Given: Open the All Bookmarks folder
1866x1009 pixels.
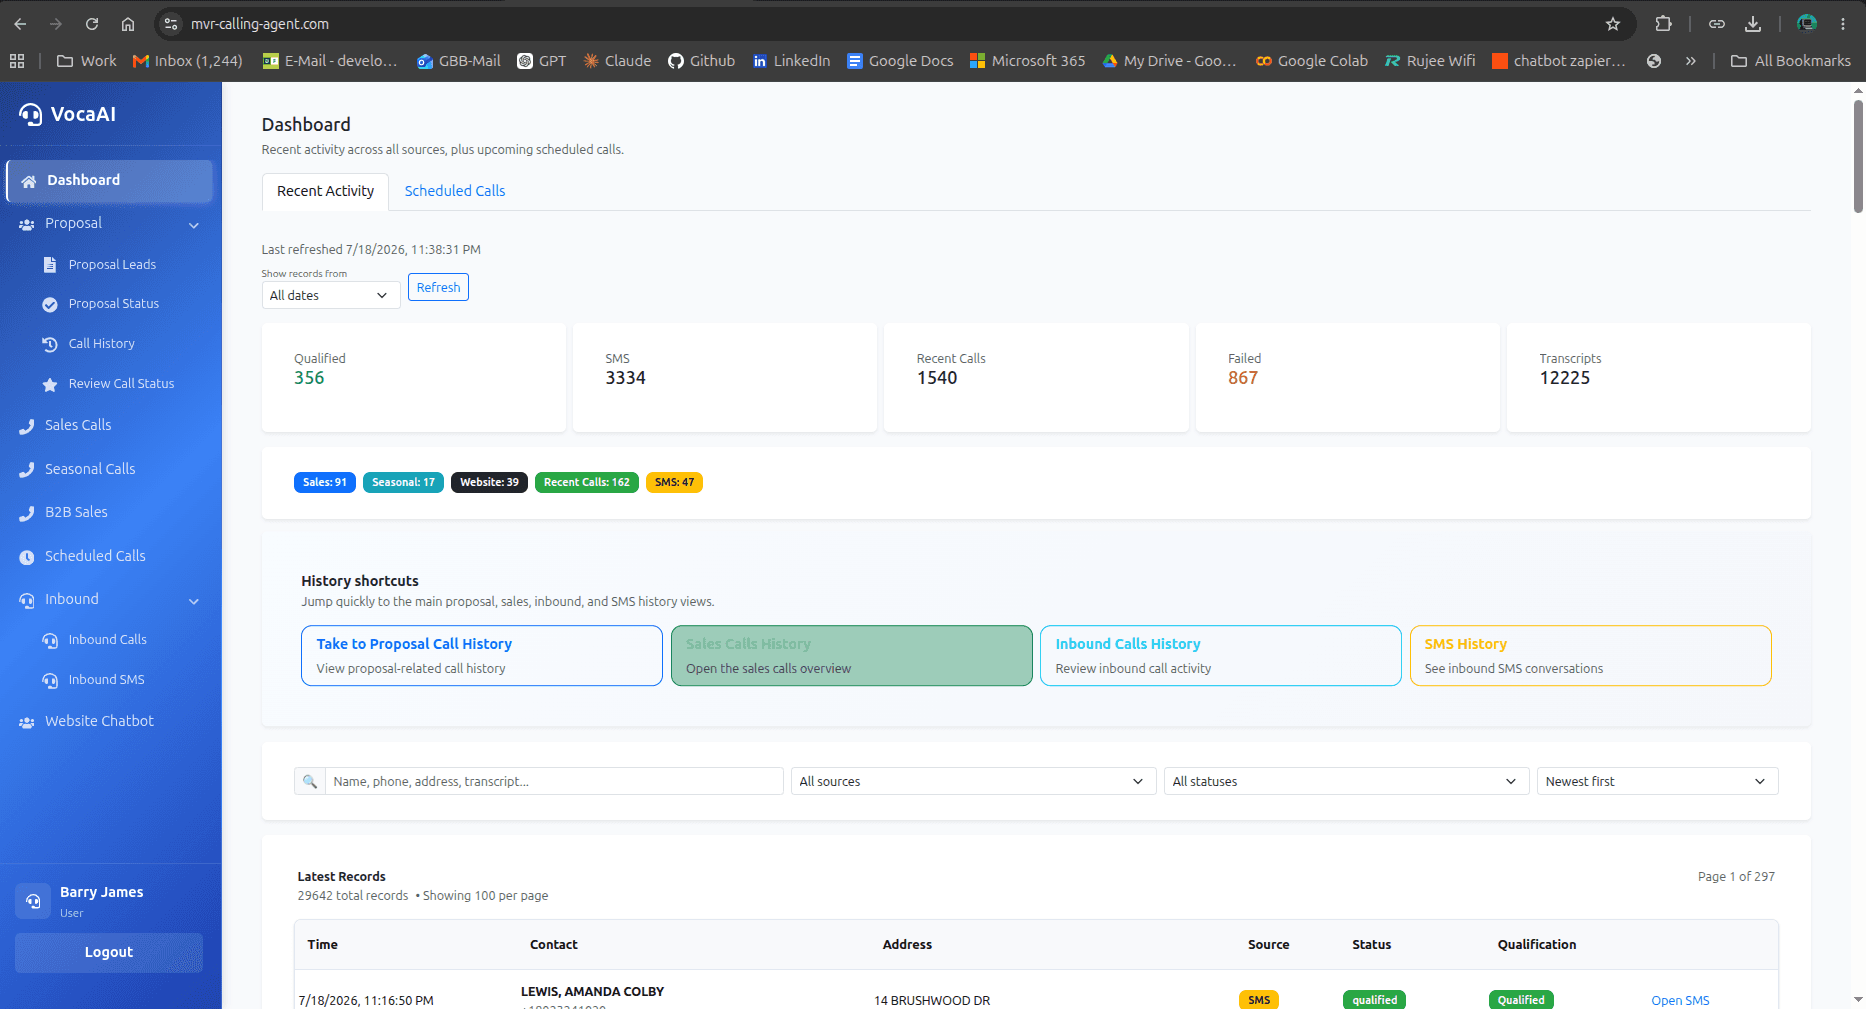Looking at the screenshot, I should (x=1790, y=61).
